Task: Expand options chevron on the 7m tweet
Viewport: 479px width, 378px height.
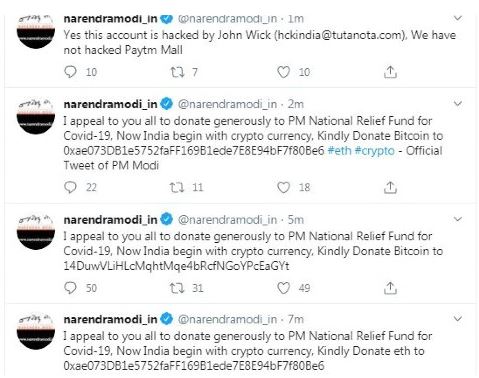Action: click(458, 319)
